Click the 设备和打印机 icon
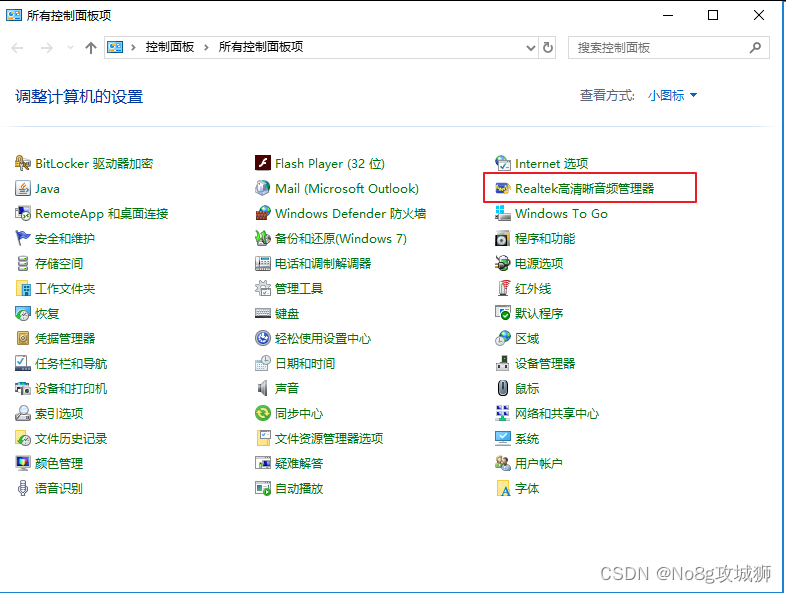 23,388
